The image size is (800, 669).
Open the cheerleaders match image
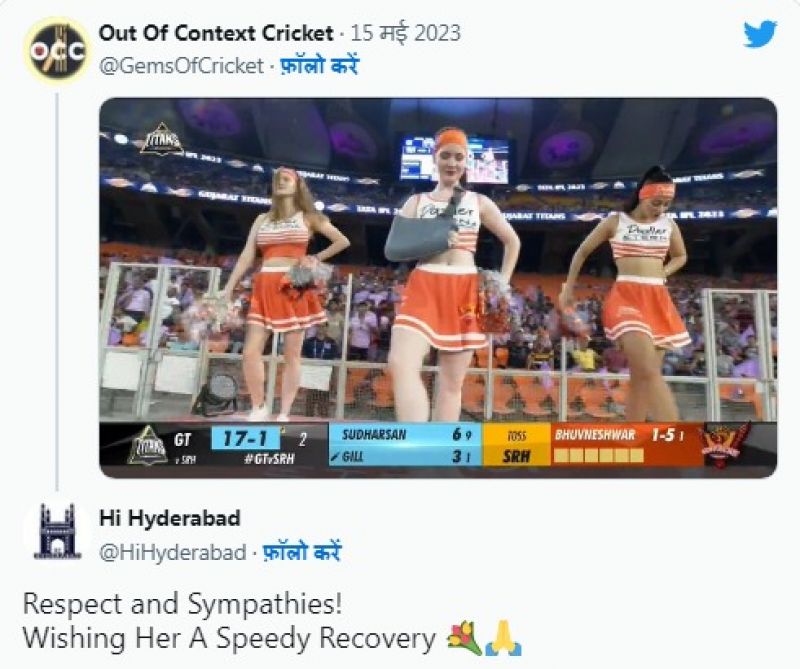pyautogui.click(x=438, y=288)
